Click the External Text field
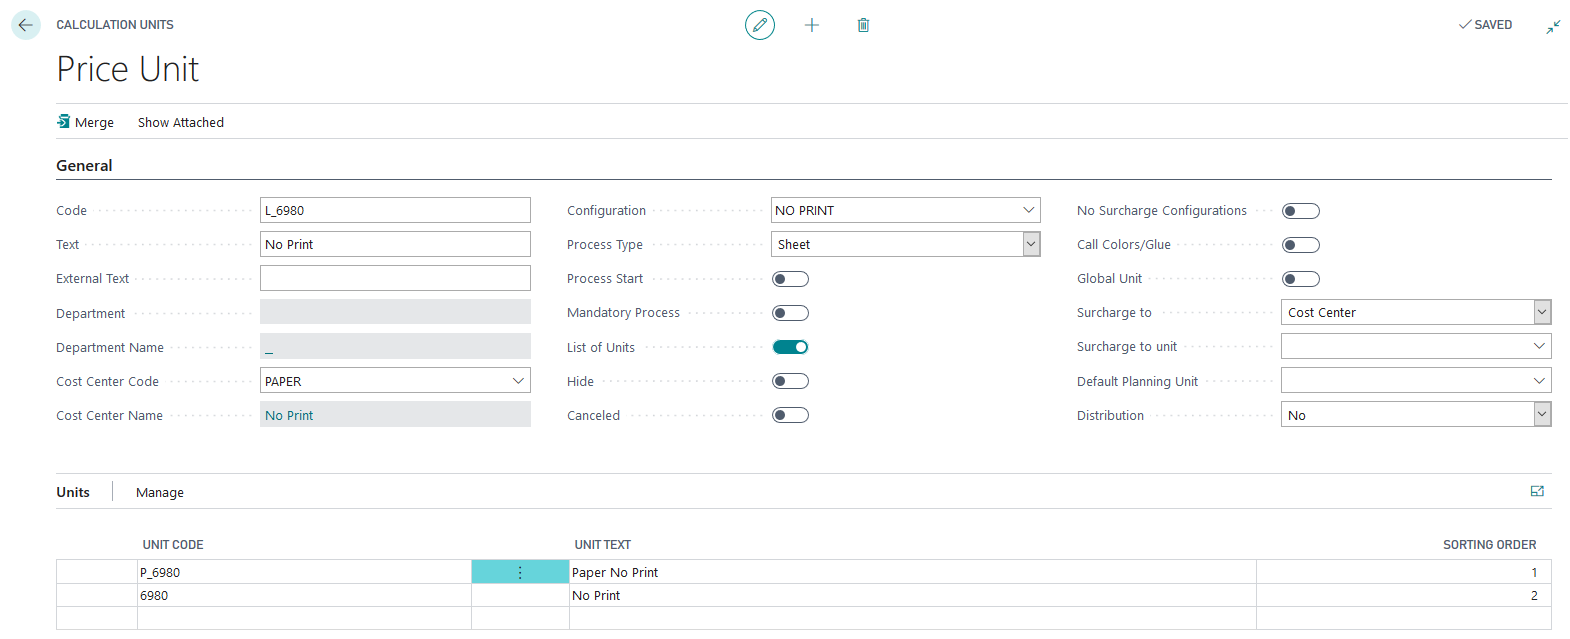The height and width of the screenshot is (639, 1570). 395,278
